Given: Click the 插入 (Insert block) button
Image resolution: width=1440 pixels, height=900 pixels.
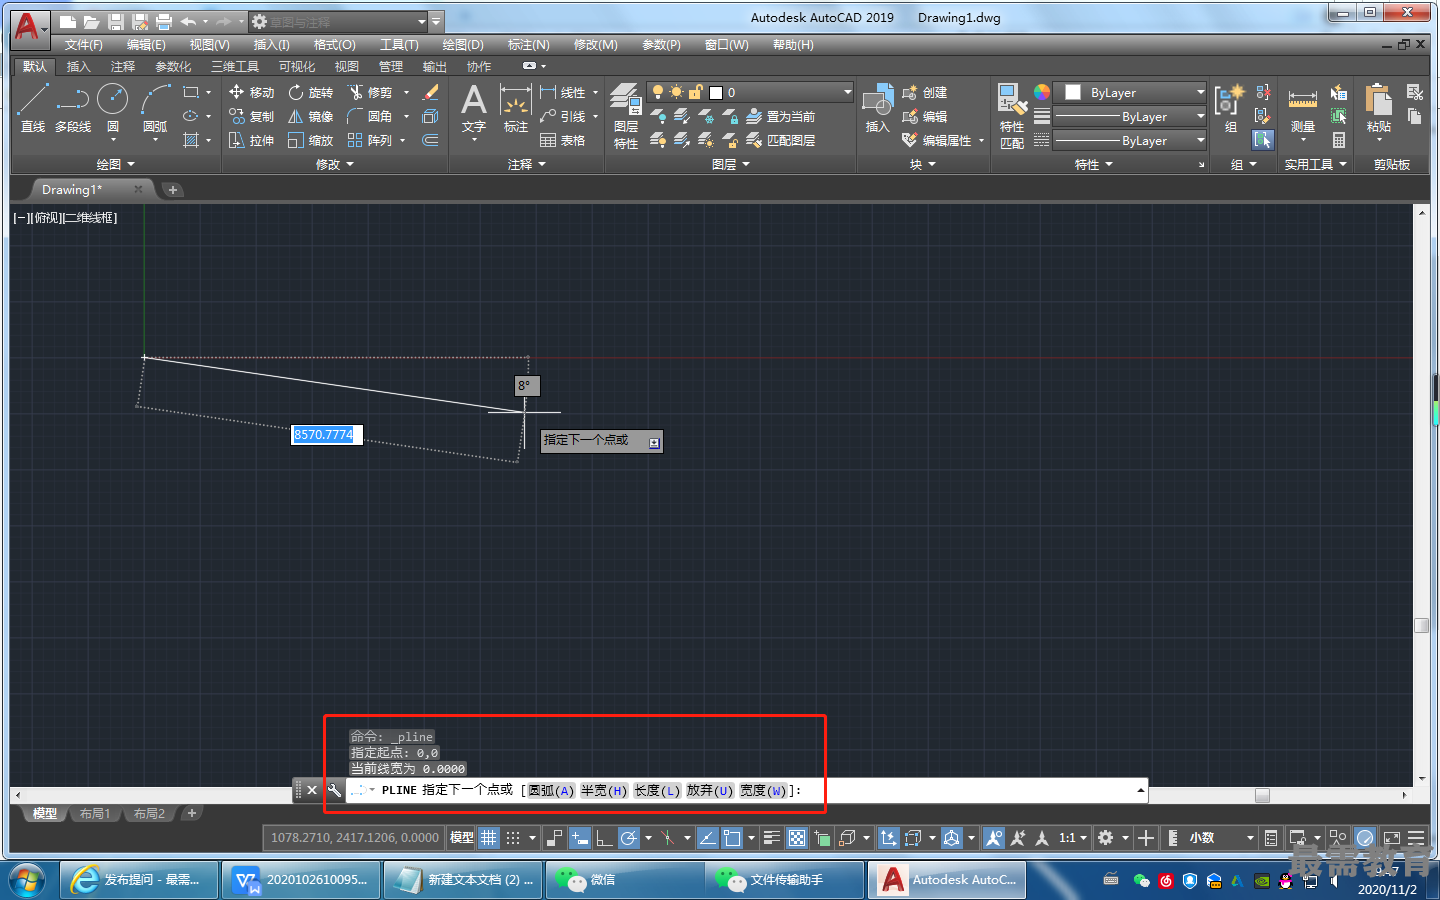Looking at the screenshot, I should pos(877,108).
